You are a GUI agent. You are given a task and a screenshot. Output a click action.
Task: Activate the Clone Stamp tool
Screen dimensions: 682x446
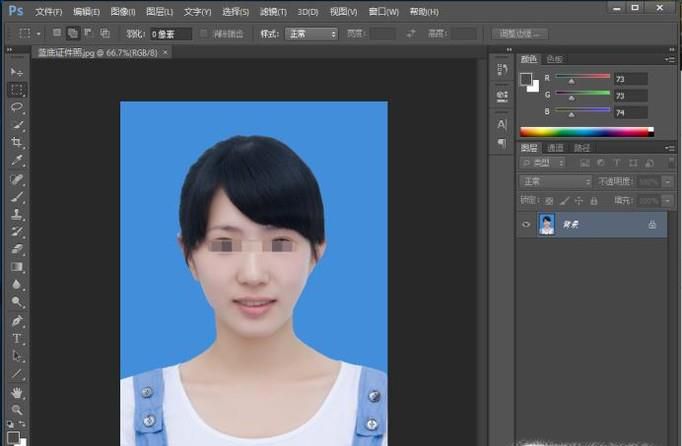click(x=17, y=214)
